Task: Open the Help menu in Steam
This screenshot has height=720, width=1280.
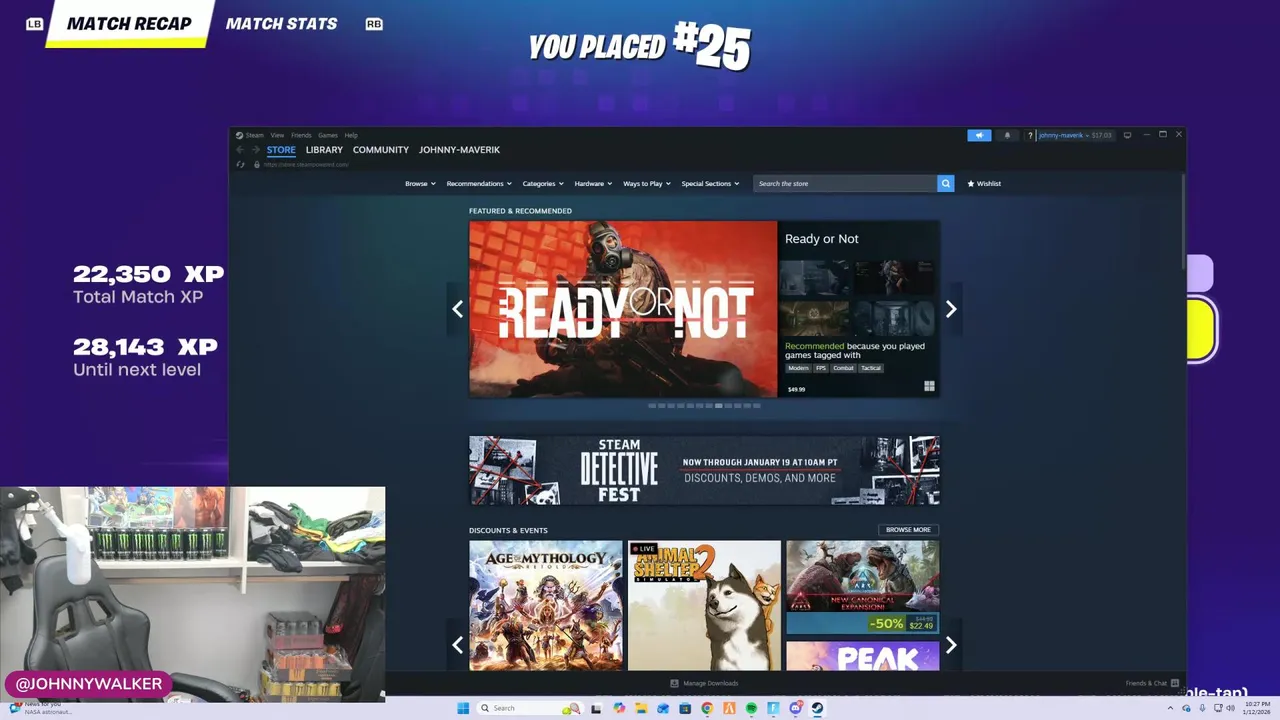Action: 351,135
